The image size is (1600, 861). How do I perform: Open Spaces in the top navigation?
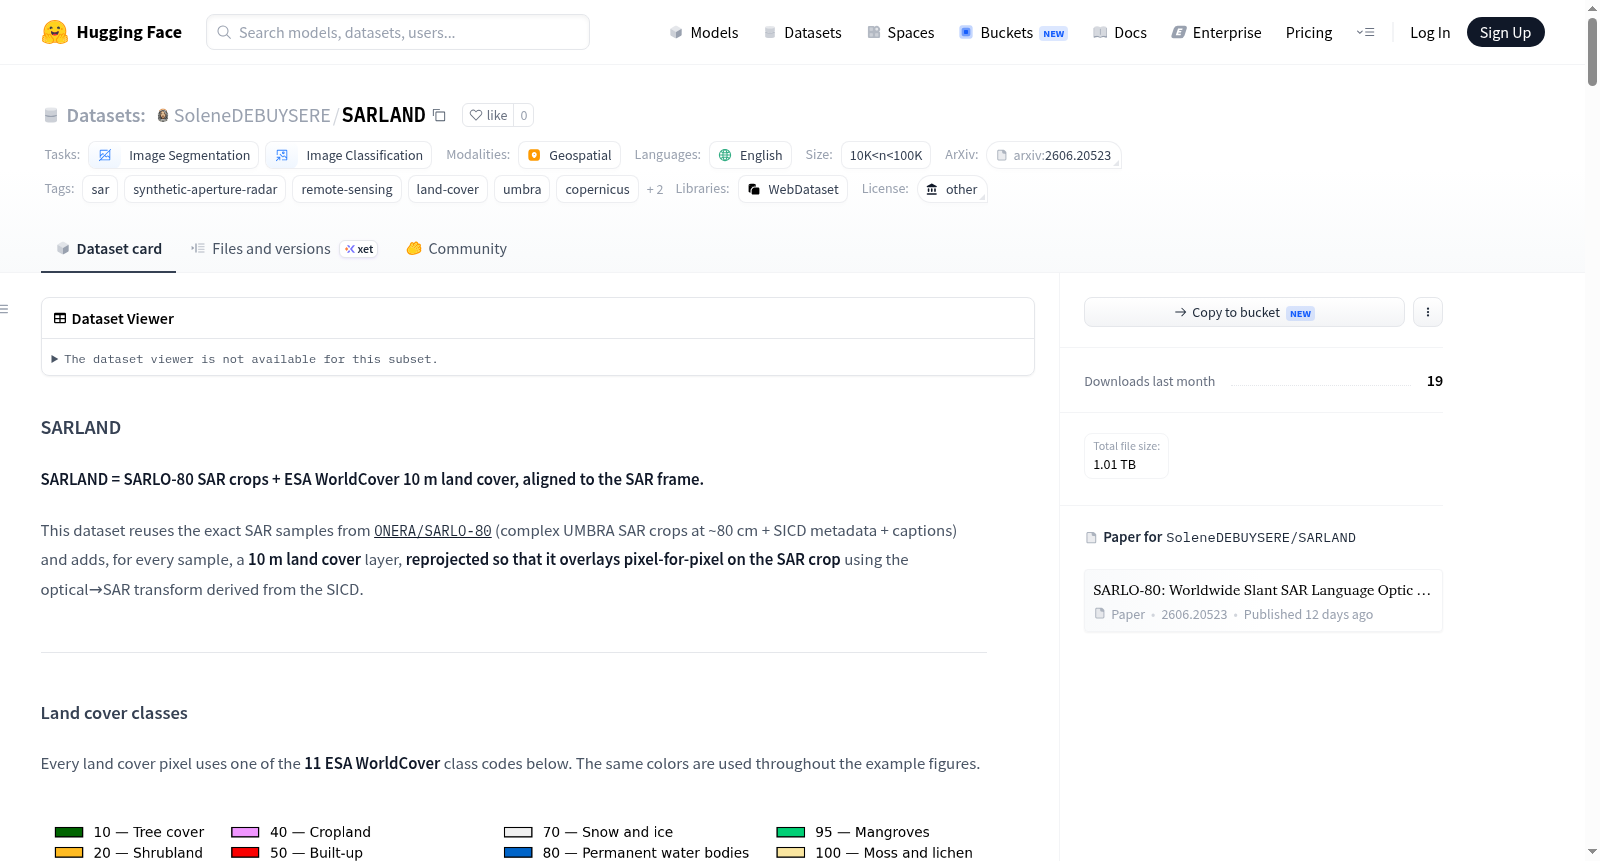[901, 32]
